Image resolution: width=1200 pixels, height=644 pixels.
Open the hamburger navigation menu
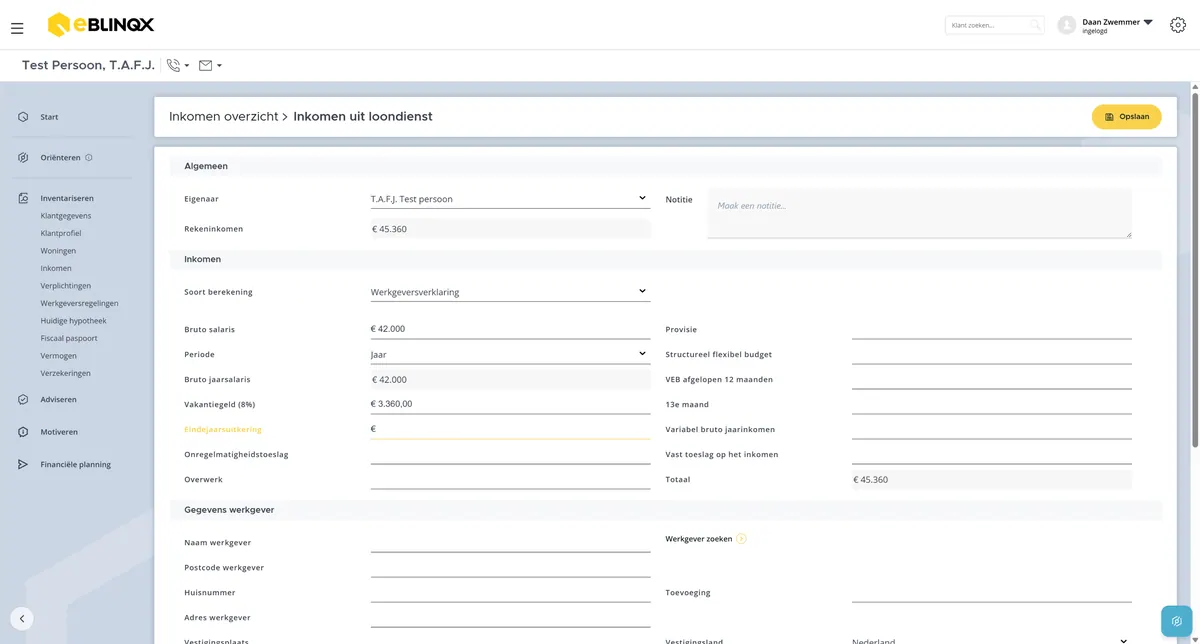click(x=17, y=28)
